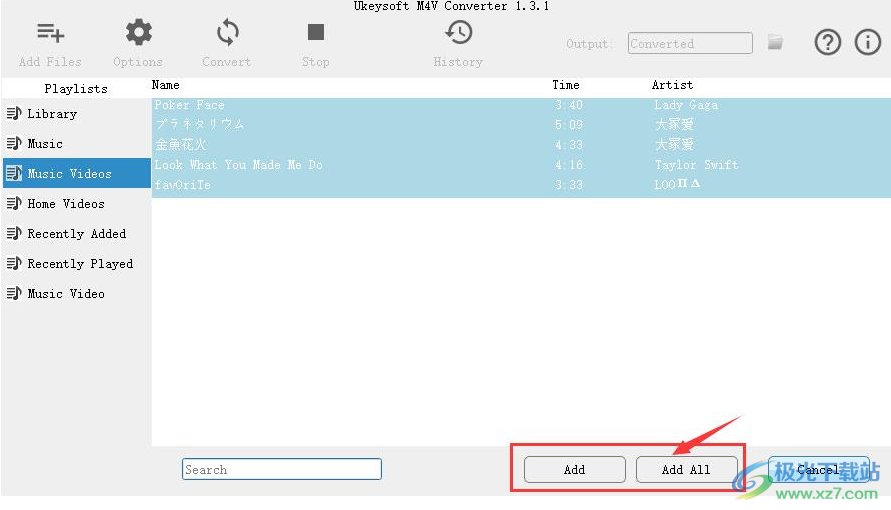
Task: Open the Options gear icon
Action: 139,32
